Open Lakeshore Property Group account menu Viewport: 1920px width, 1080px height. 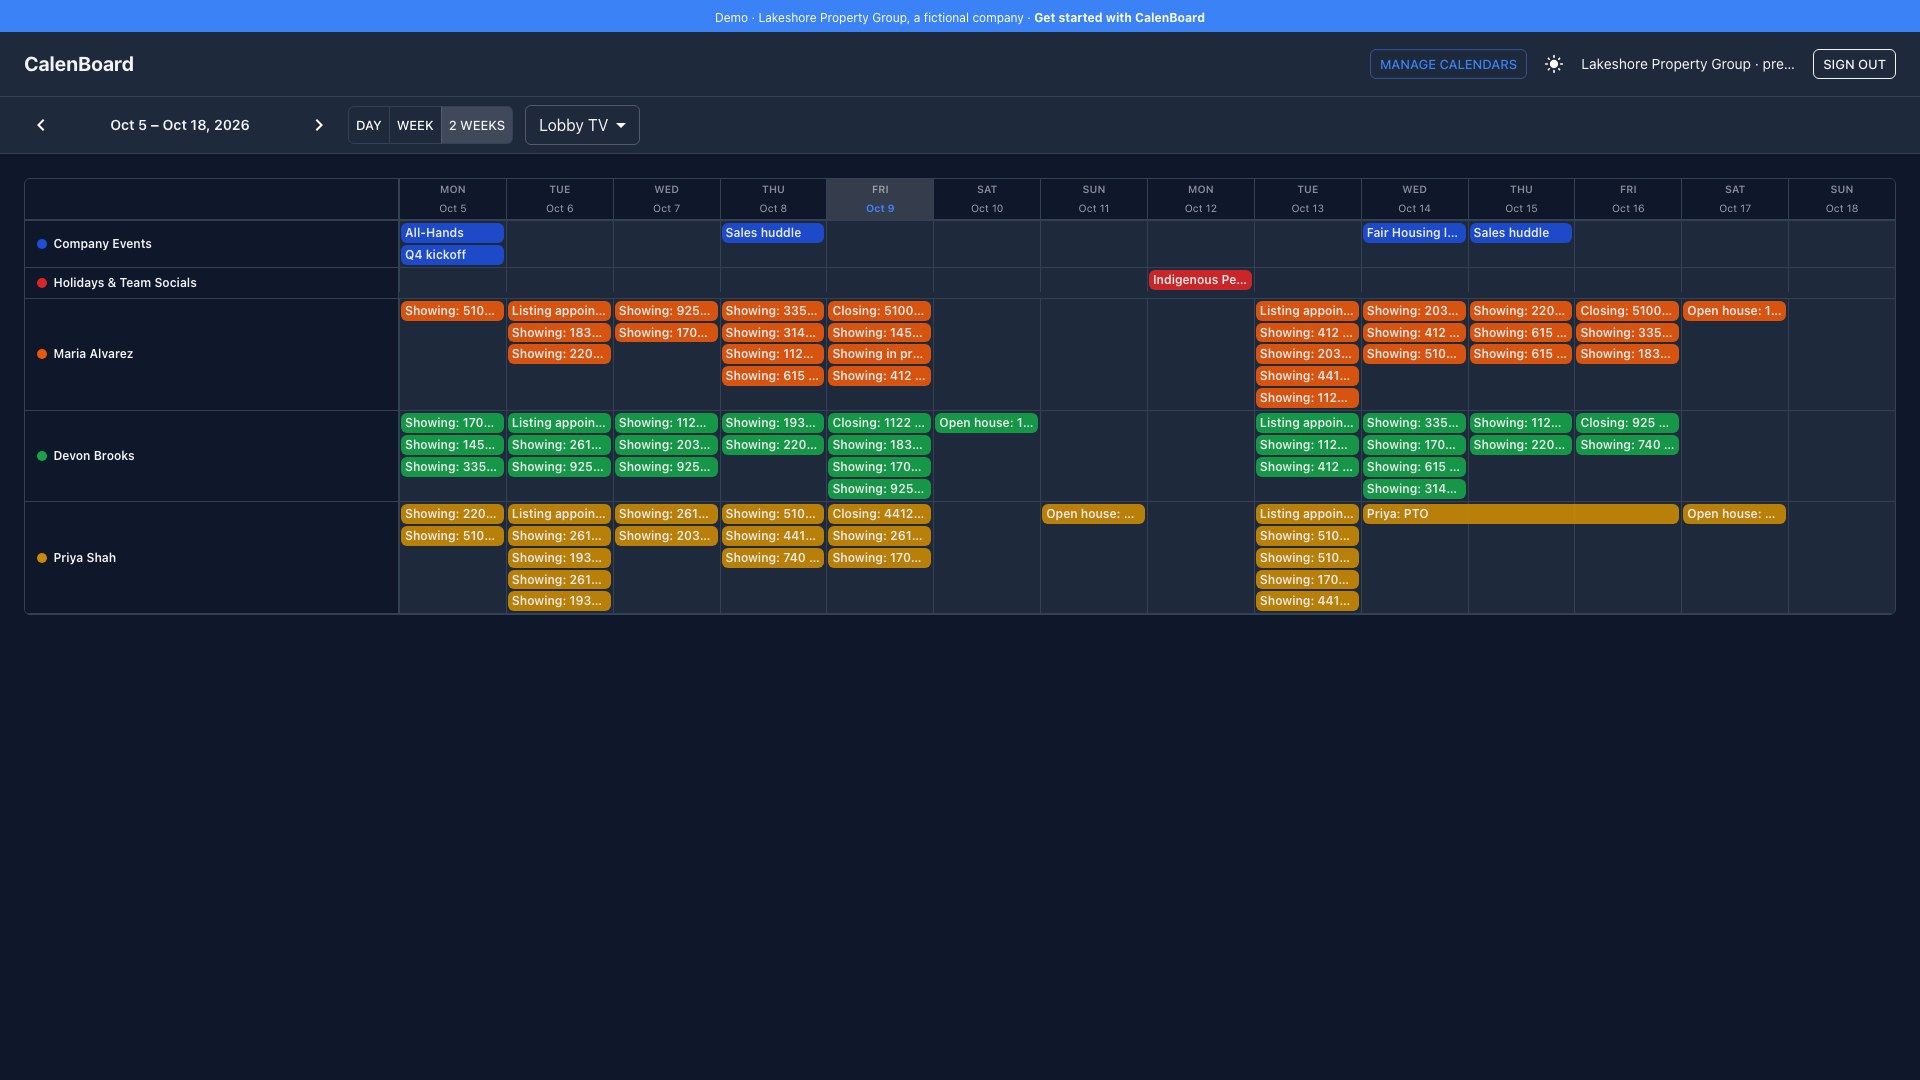(1687, 64)
